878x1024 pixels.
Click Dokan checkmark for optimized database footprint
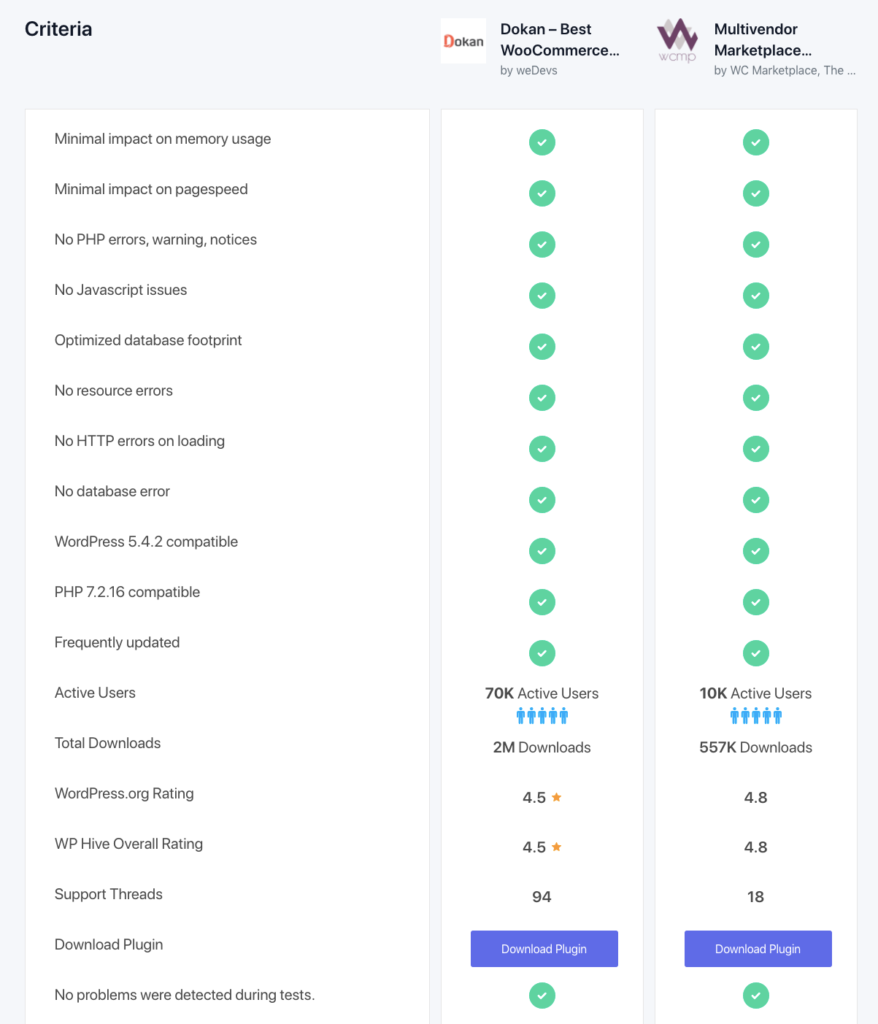(542, 346)
